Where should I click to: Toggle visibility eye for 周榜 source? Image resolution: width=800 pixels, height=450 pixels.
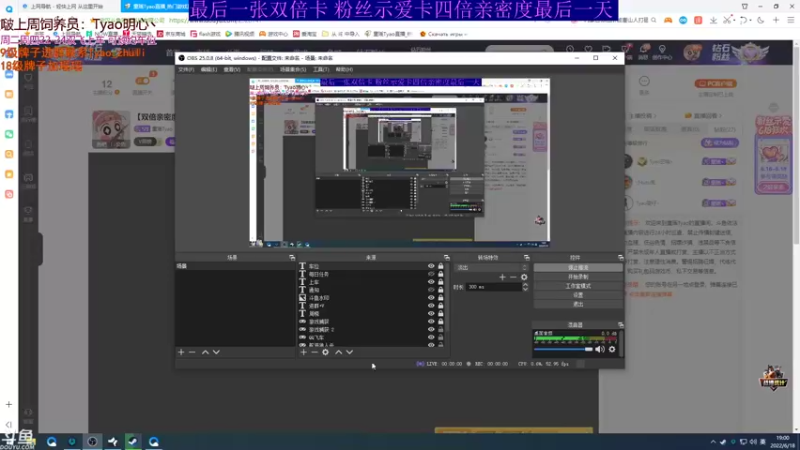[431, 313]
